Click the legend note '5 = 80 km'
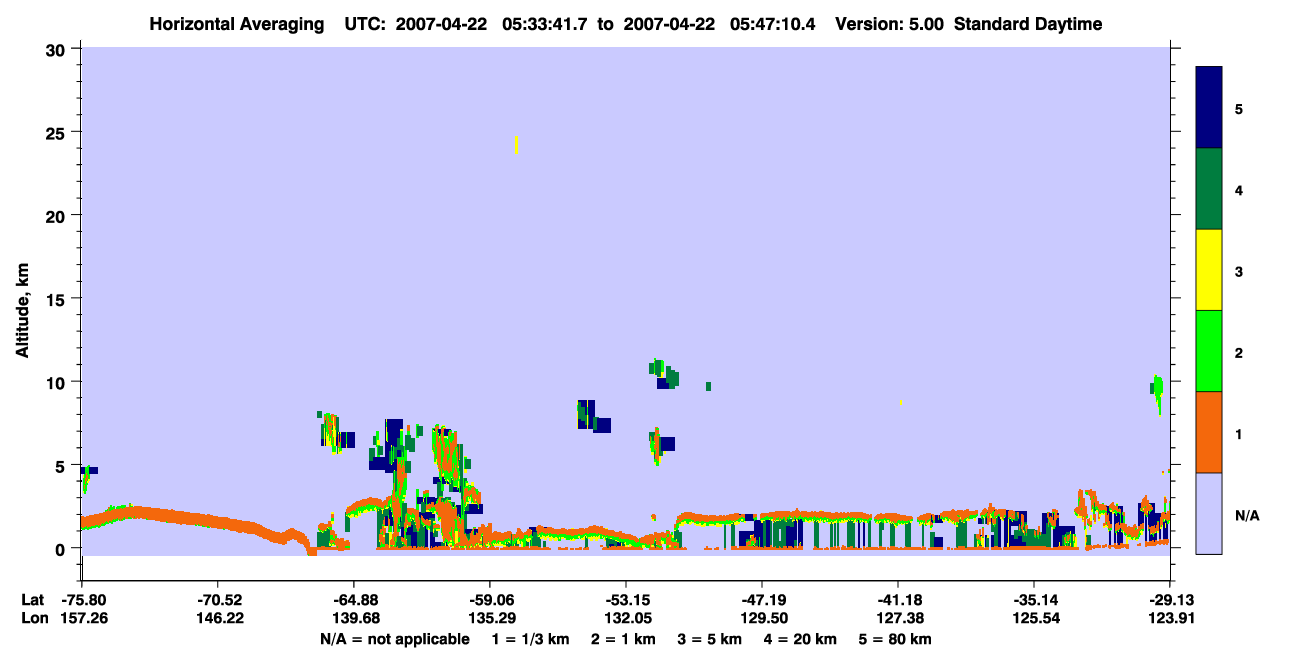1300x667 pixels. (x=896, y=639)
